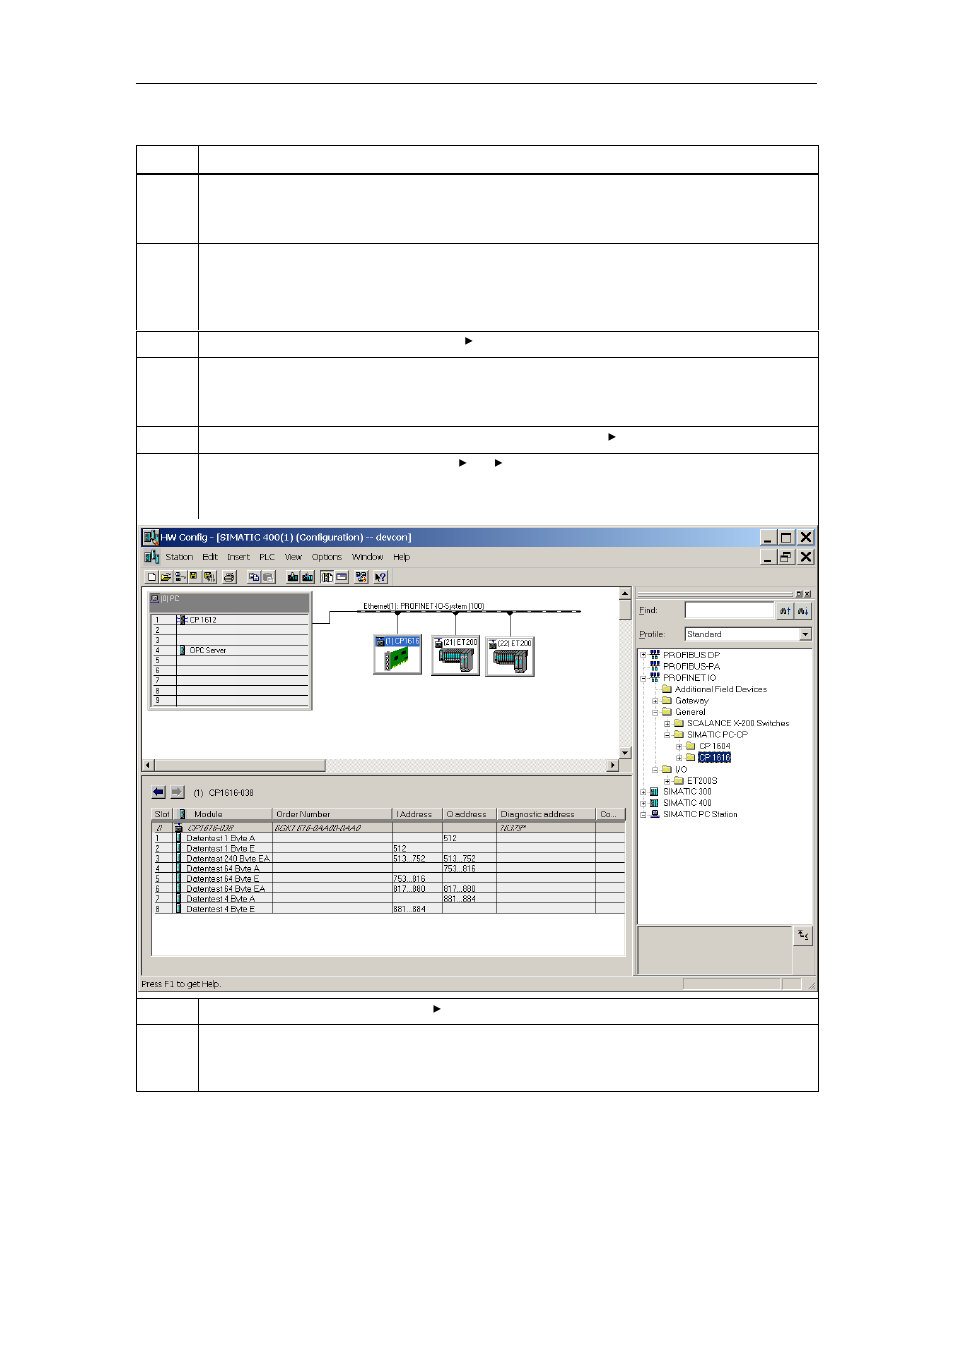954x1351 pixels.
Task: Open the PLC menu
Action: tap(267, 557)
